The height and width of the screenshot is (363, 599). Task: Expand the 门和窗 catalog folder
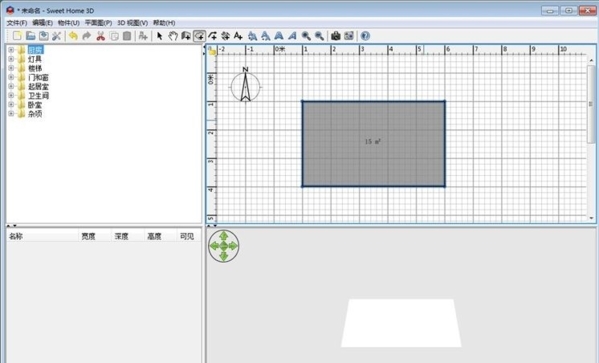pyautogui.click(x=11, y=77)
